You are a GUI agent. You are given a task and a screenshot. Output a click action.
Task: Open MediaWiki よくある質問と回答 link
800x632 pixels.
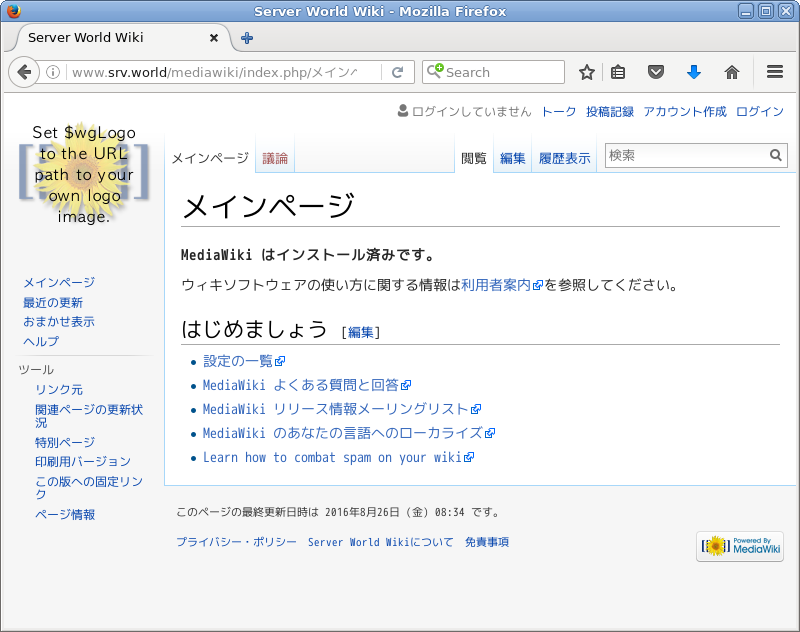(x=307, y=385)
